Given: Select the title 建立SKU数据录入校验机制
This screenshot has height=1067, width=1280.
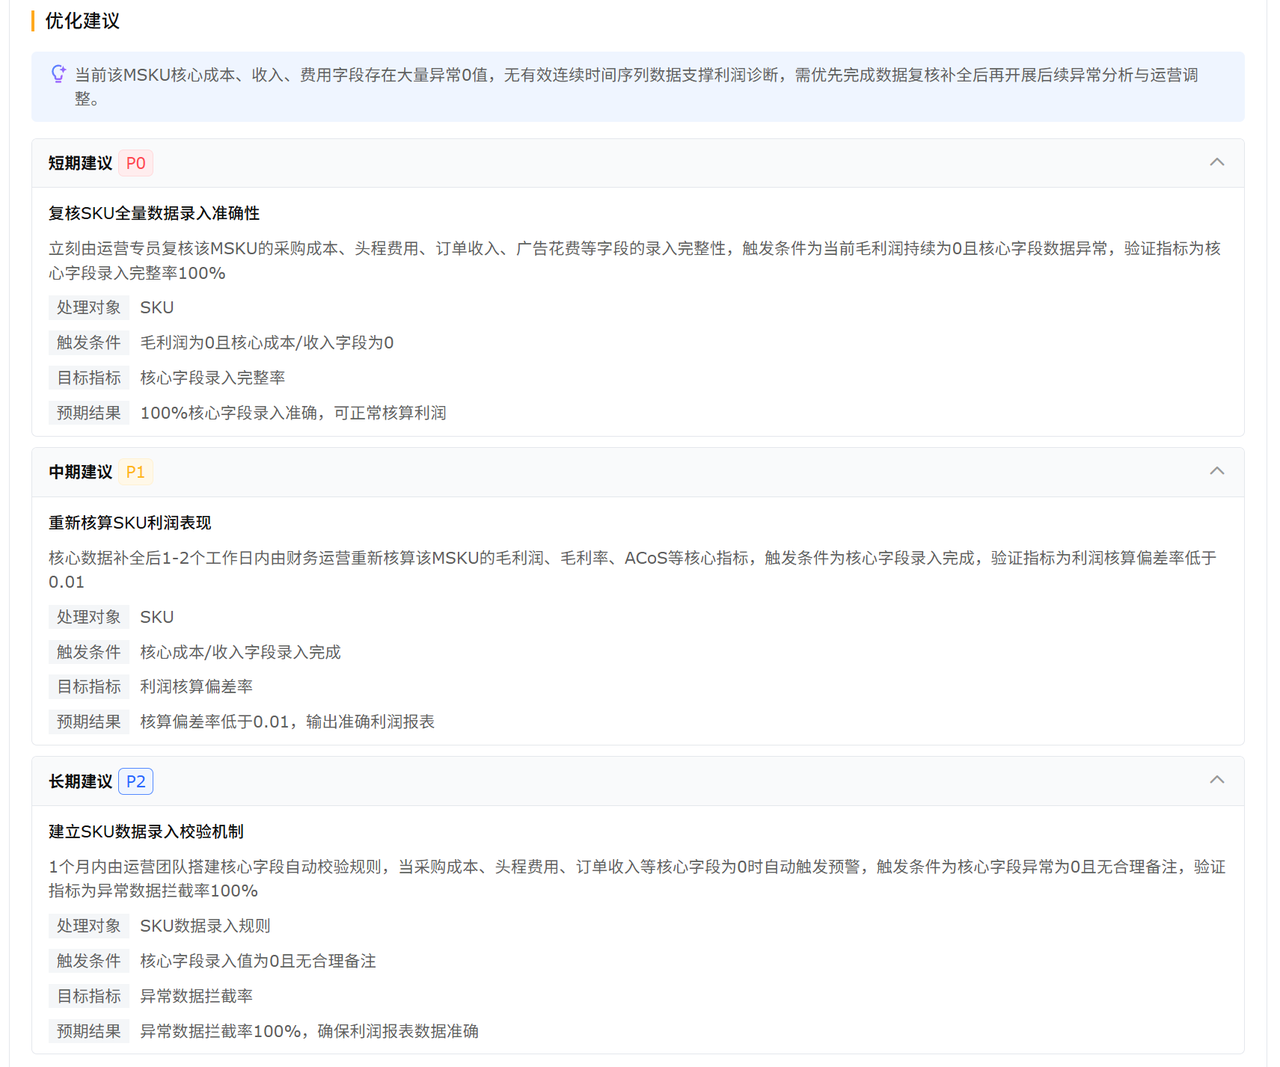Looking at the screenshot, I should (x=146, y=832).
